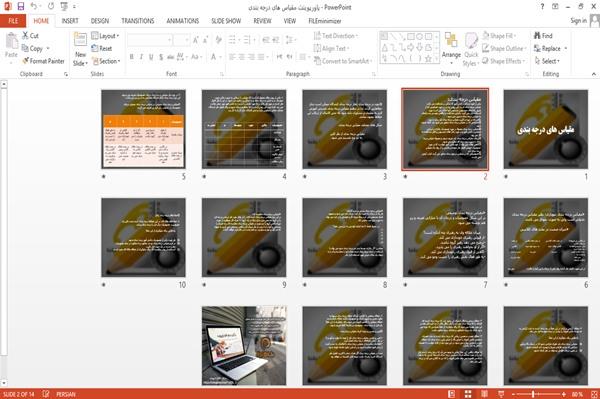Click the Normal view icon in status bar

click(452, 394)
